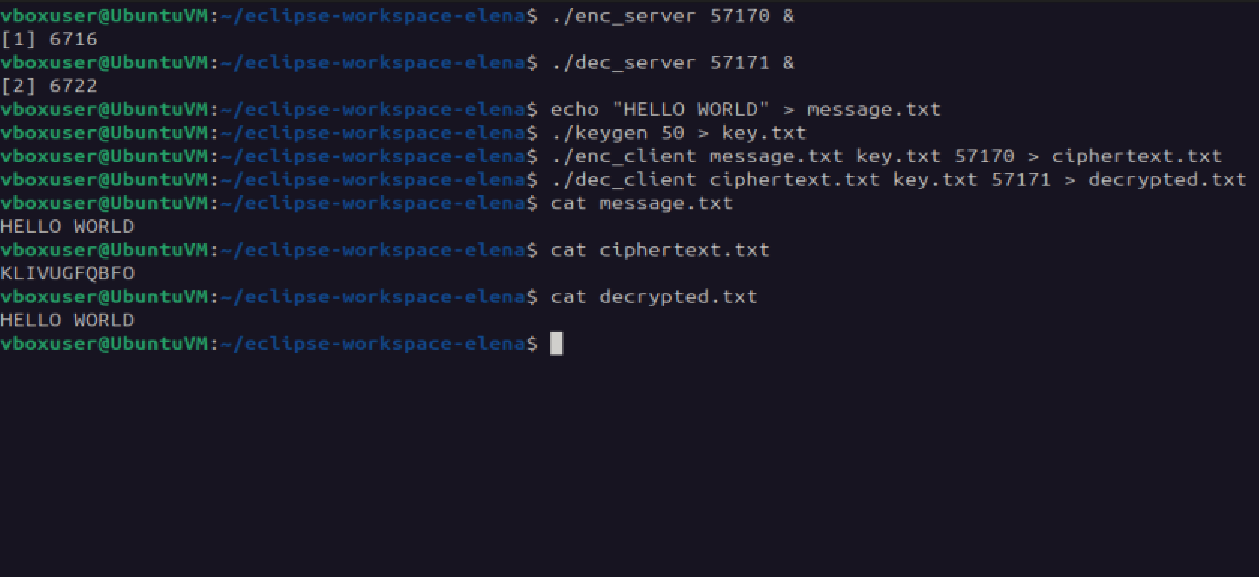Viewport: 1259px width, 577px height.
Task: Click message.txt in the echo command
Action: coord(873,109)
